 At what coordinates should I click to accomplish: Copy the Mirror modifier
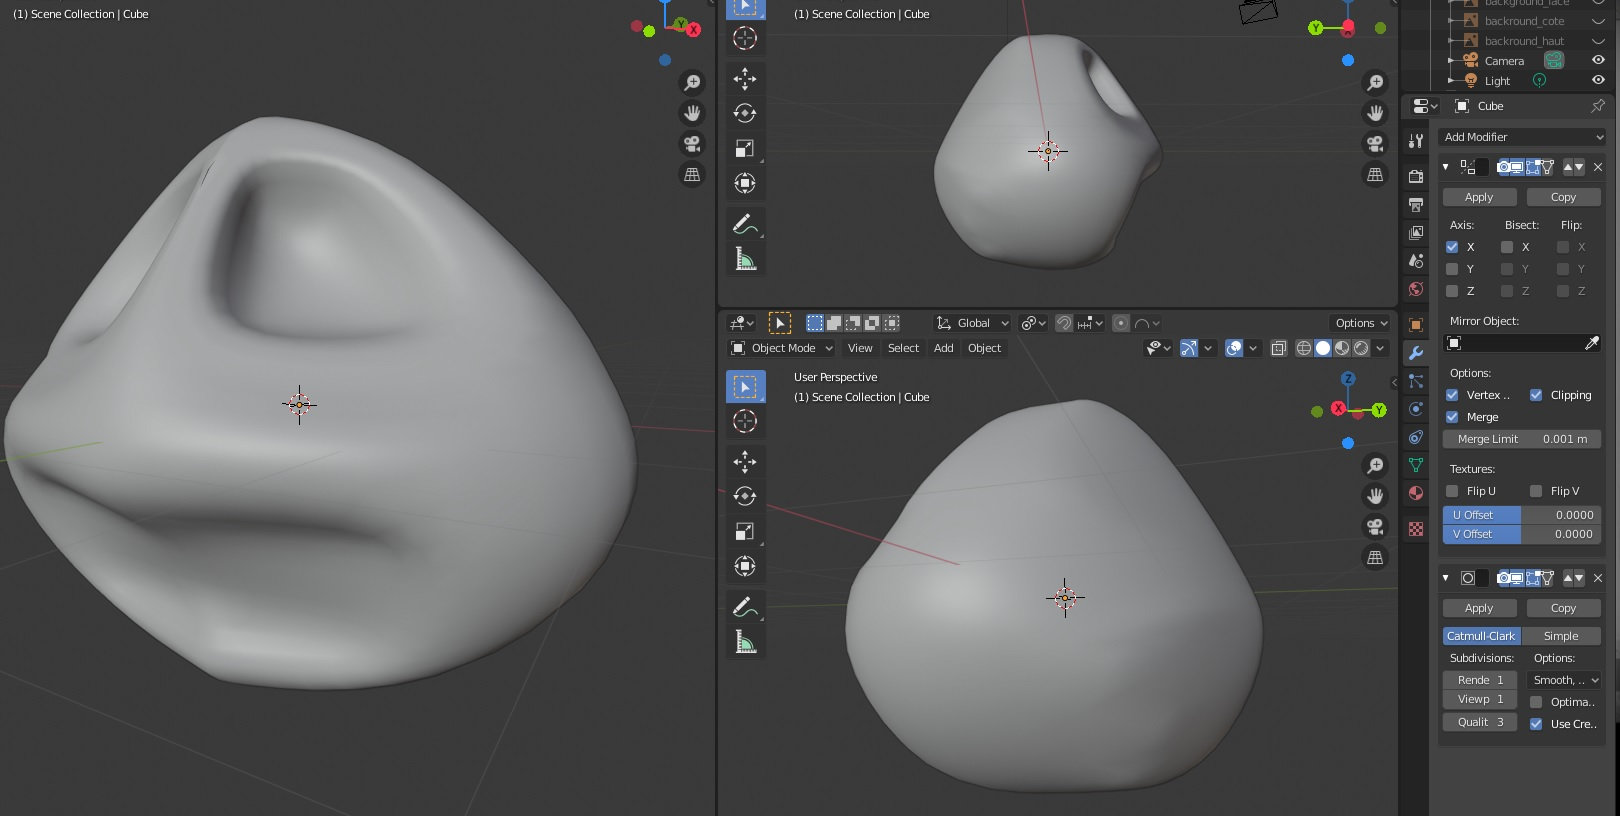coord(1563,197)
